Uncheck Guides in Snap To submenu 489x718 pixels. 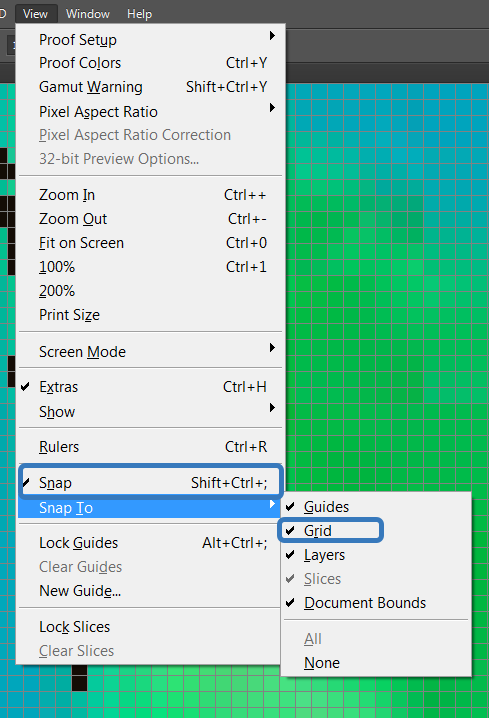[376, 507]
